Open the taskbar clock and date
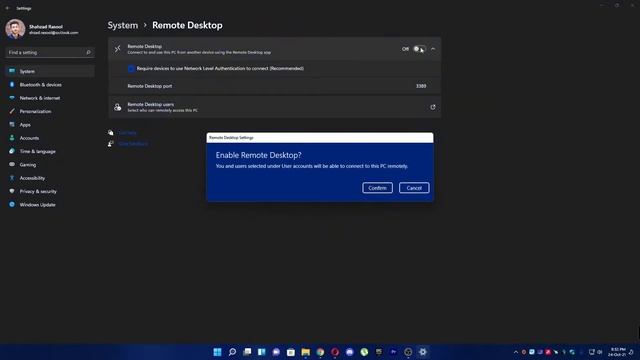The height and width of the screenshot is (360, 640). (x=616, y=352)
